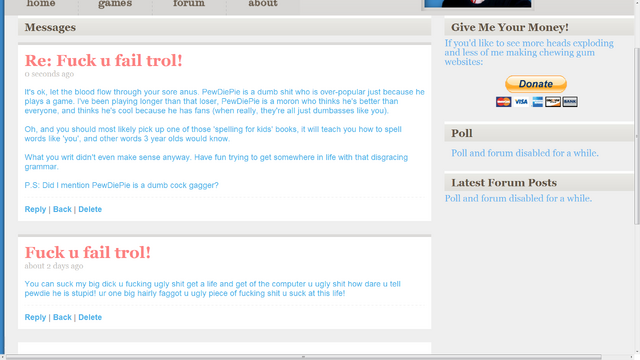Click the 'Poll' sidebar heading
Screen dimensions: 640x360
tap(462, 133)
